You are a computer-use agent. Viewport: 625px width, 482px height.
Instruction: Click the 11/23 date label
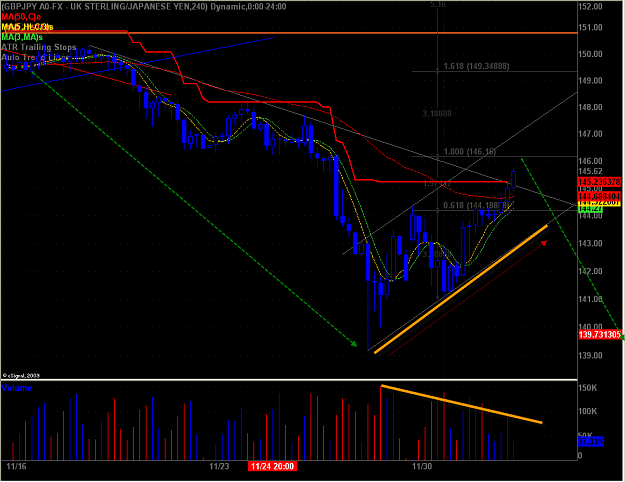pos(219,466)
